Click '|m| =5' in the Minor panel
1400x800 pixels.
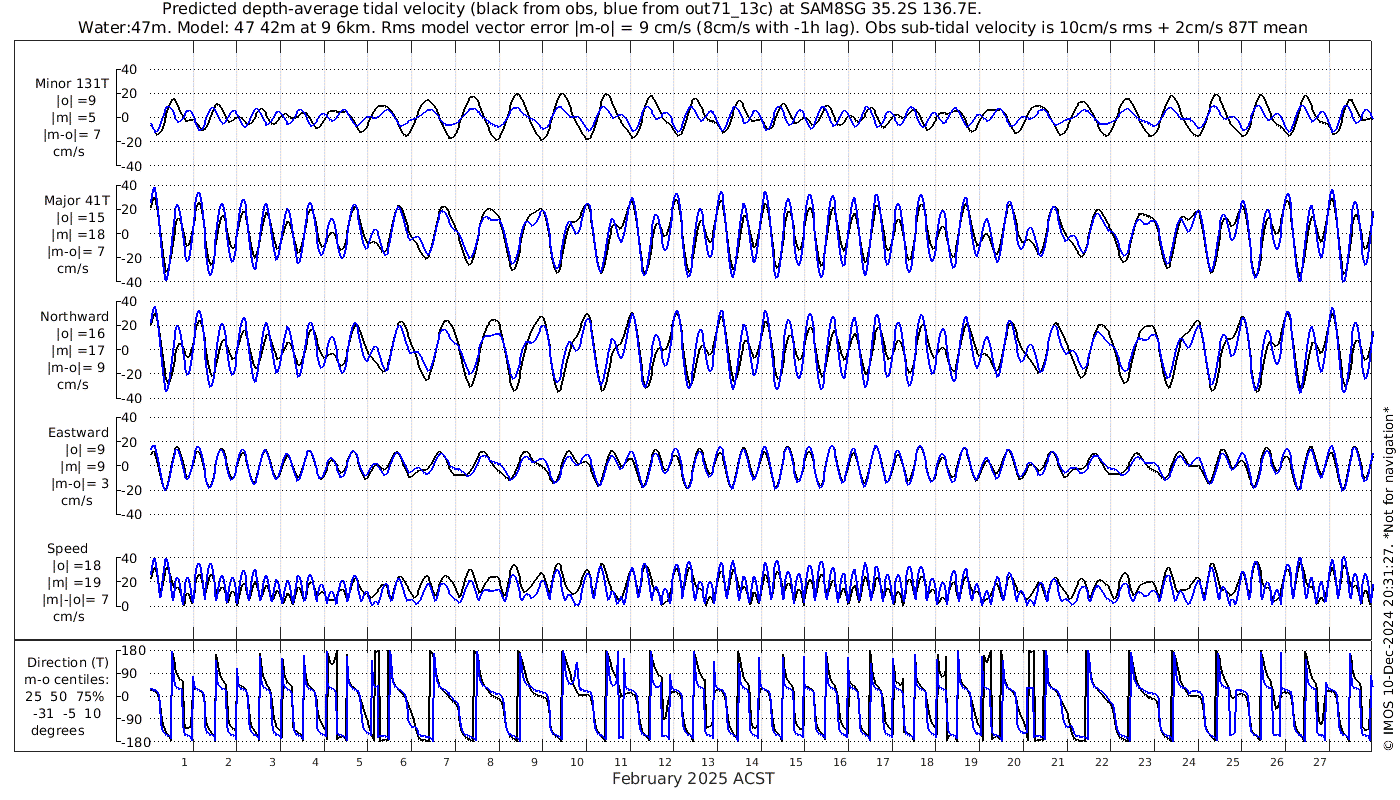(77, 118)
